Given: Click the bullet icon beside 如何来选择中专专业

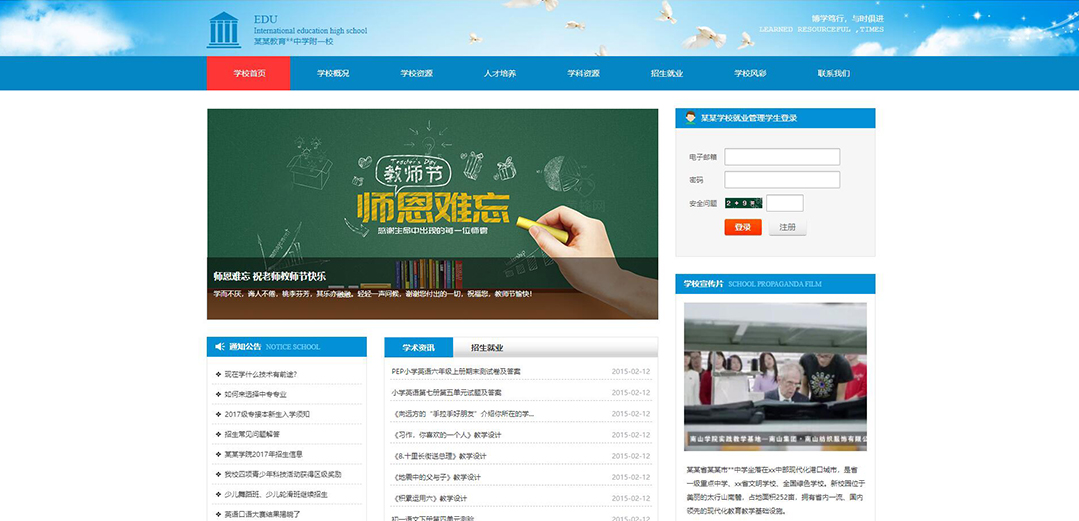Looking at the screenshot, I should click(x=218, y=394).
